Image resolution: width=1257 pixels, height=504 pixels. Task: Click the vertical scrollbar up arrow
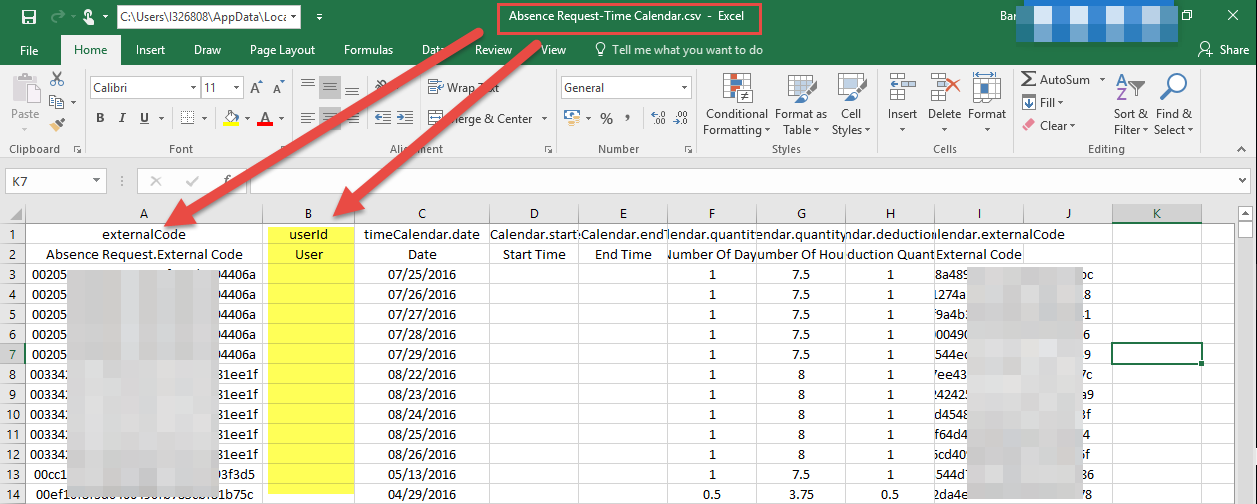[1246, 213]
